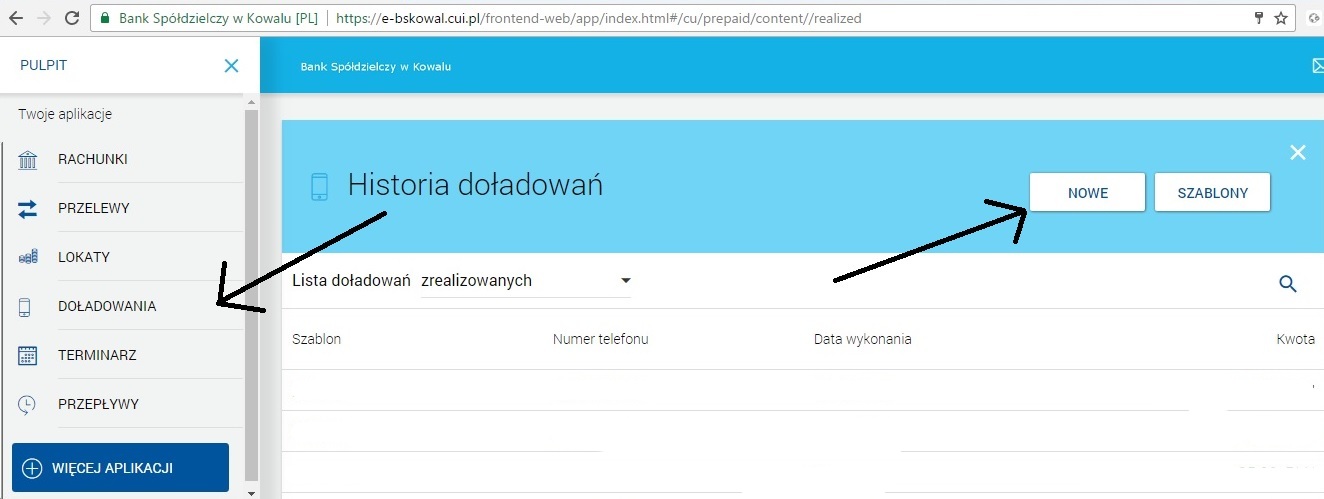Click the PRZEPŁYWY clock icon
Screen dimensions: 1324x499
coord(28,405)
